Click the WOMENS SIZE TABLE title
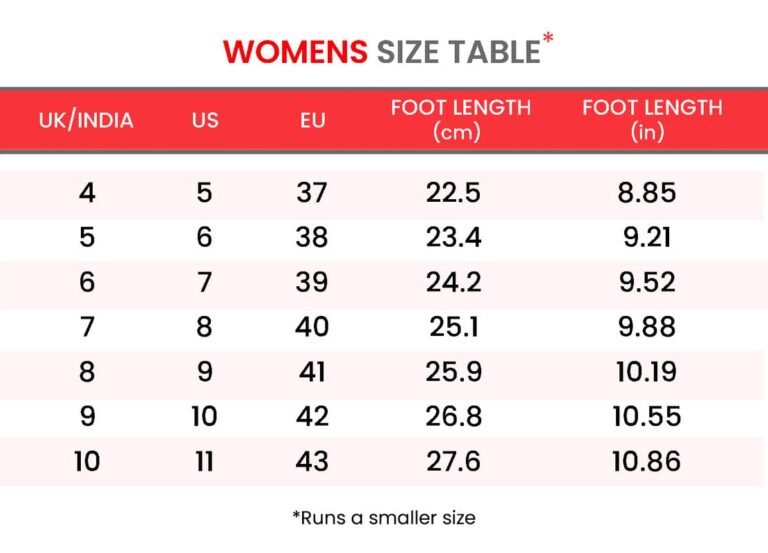 (384, 51)
